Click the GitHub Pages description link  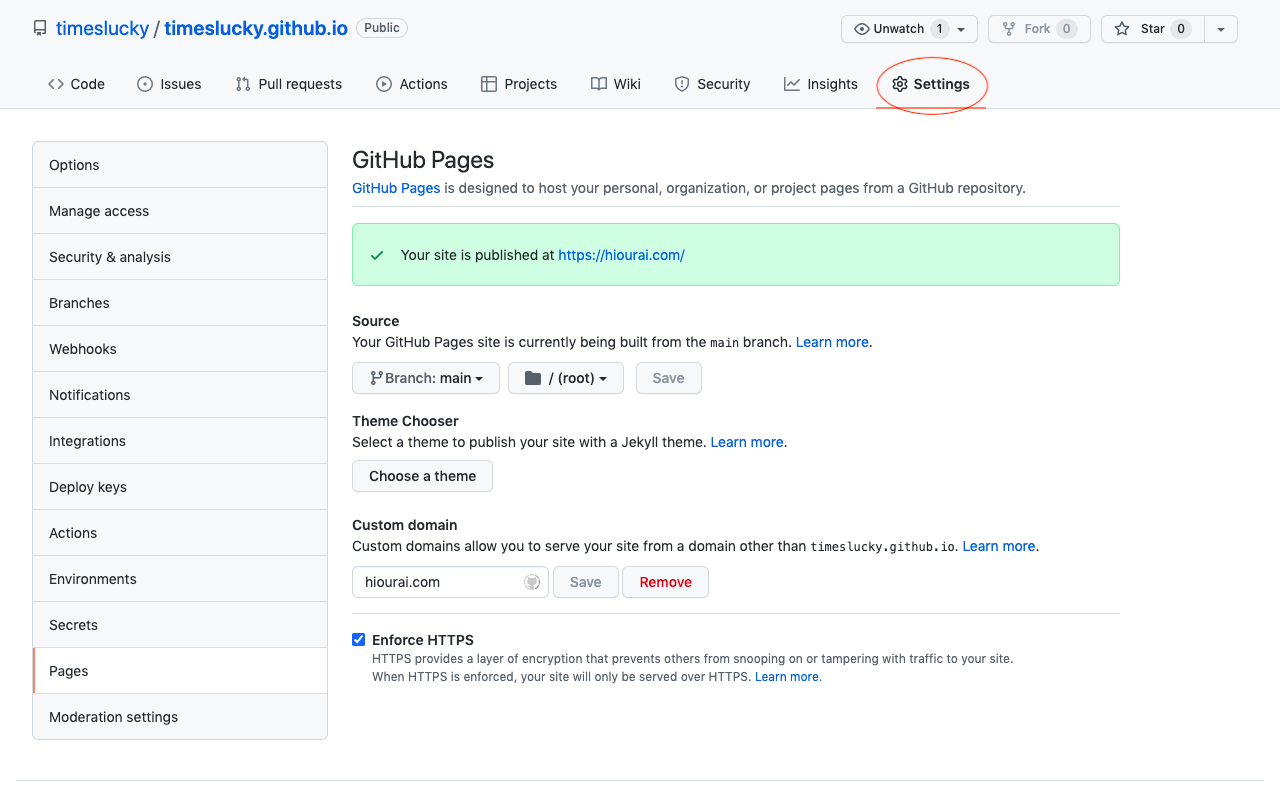396,188
